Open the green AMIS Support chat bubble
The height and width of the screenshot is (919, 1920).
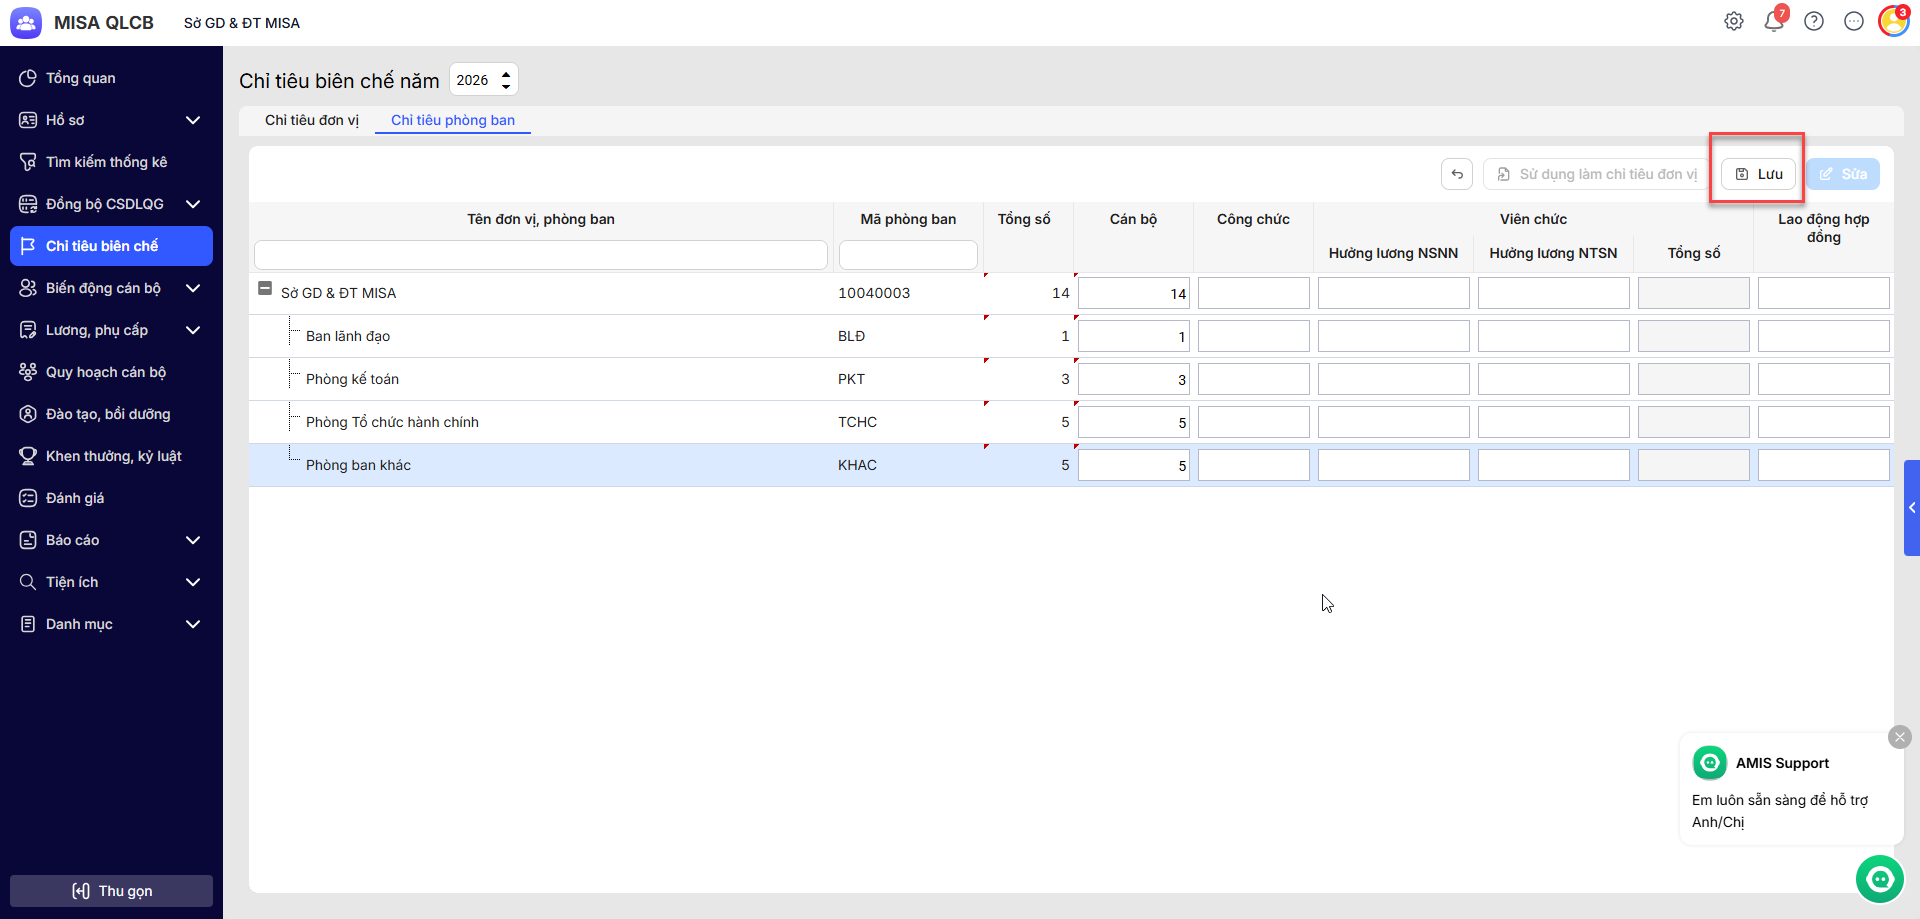[x=1880, y=879]
